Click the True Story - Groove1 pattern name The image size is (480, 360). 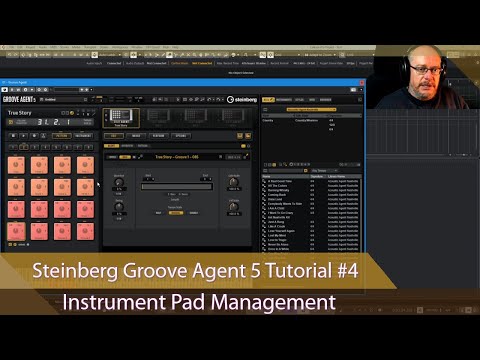click(177, 157)
